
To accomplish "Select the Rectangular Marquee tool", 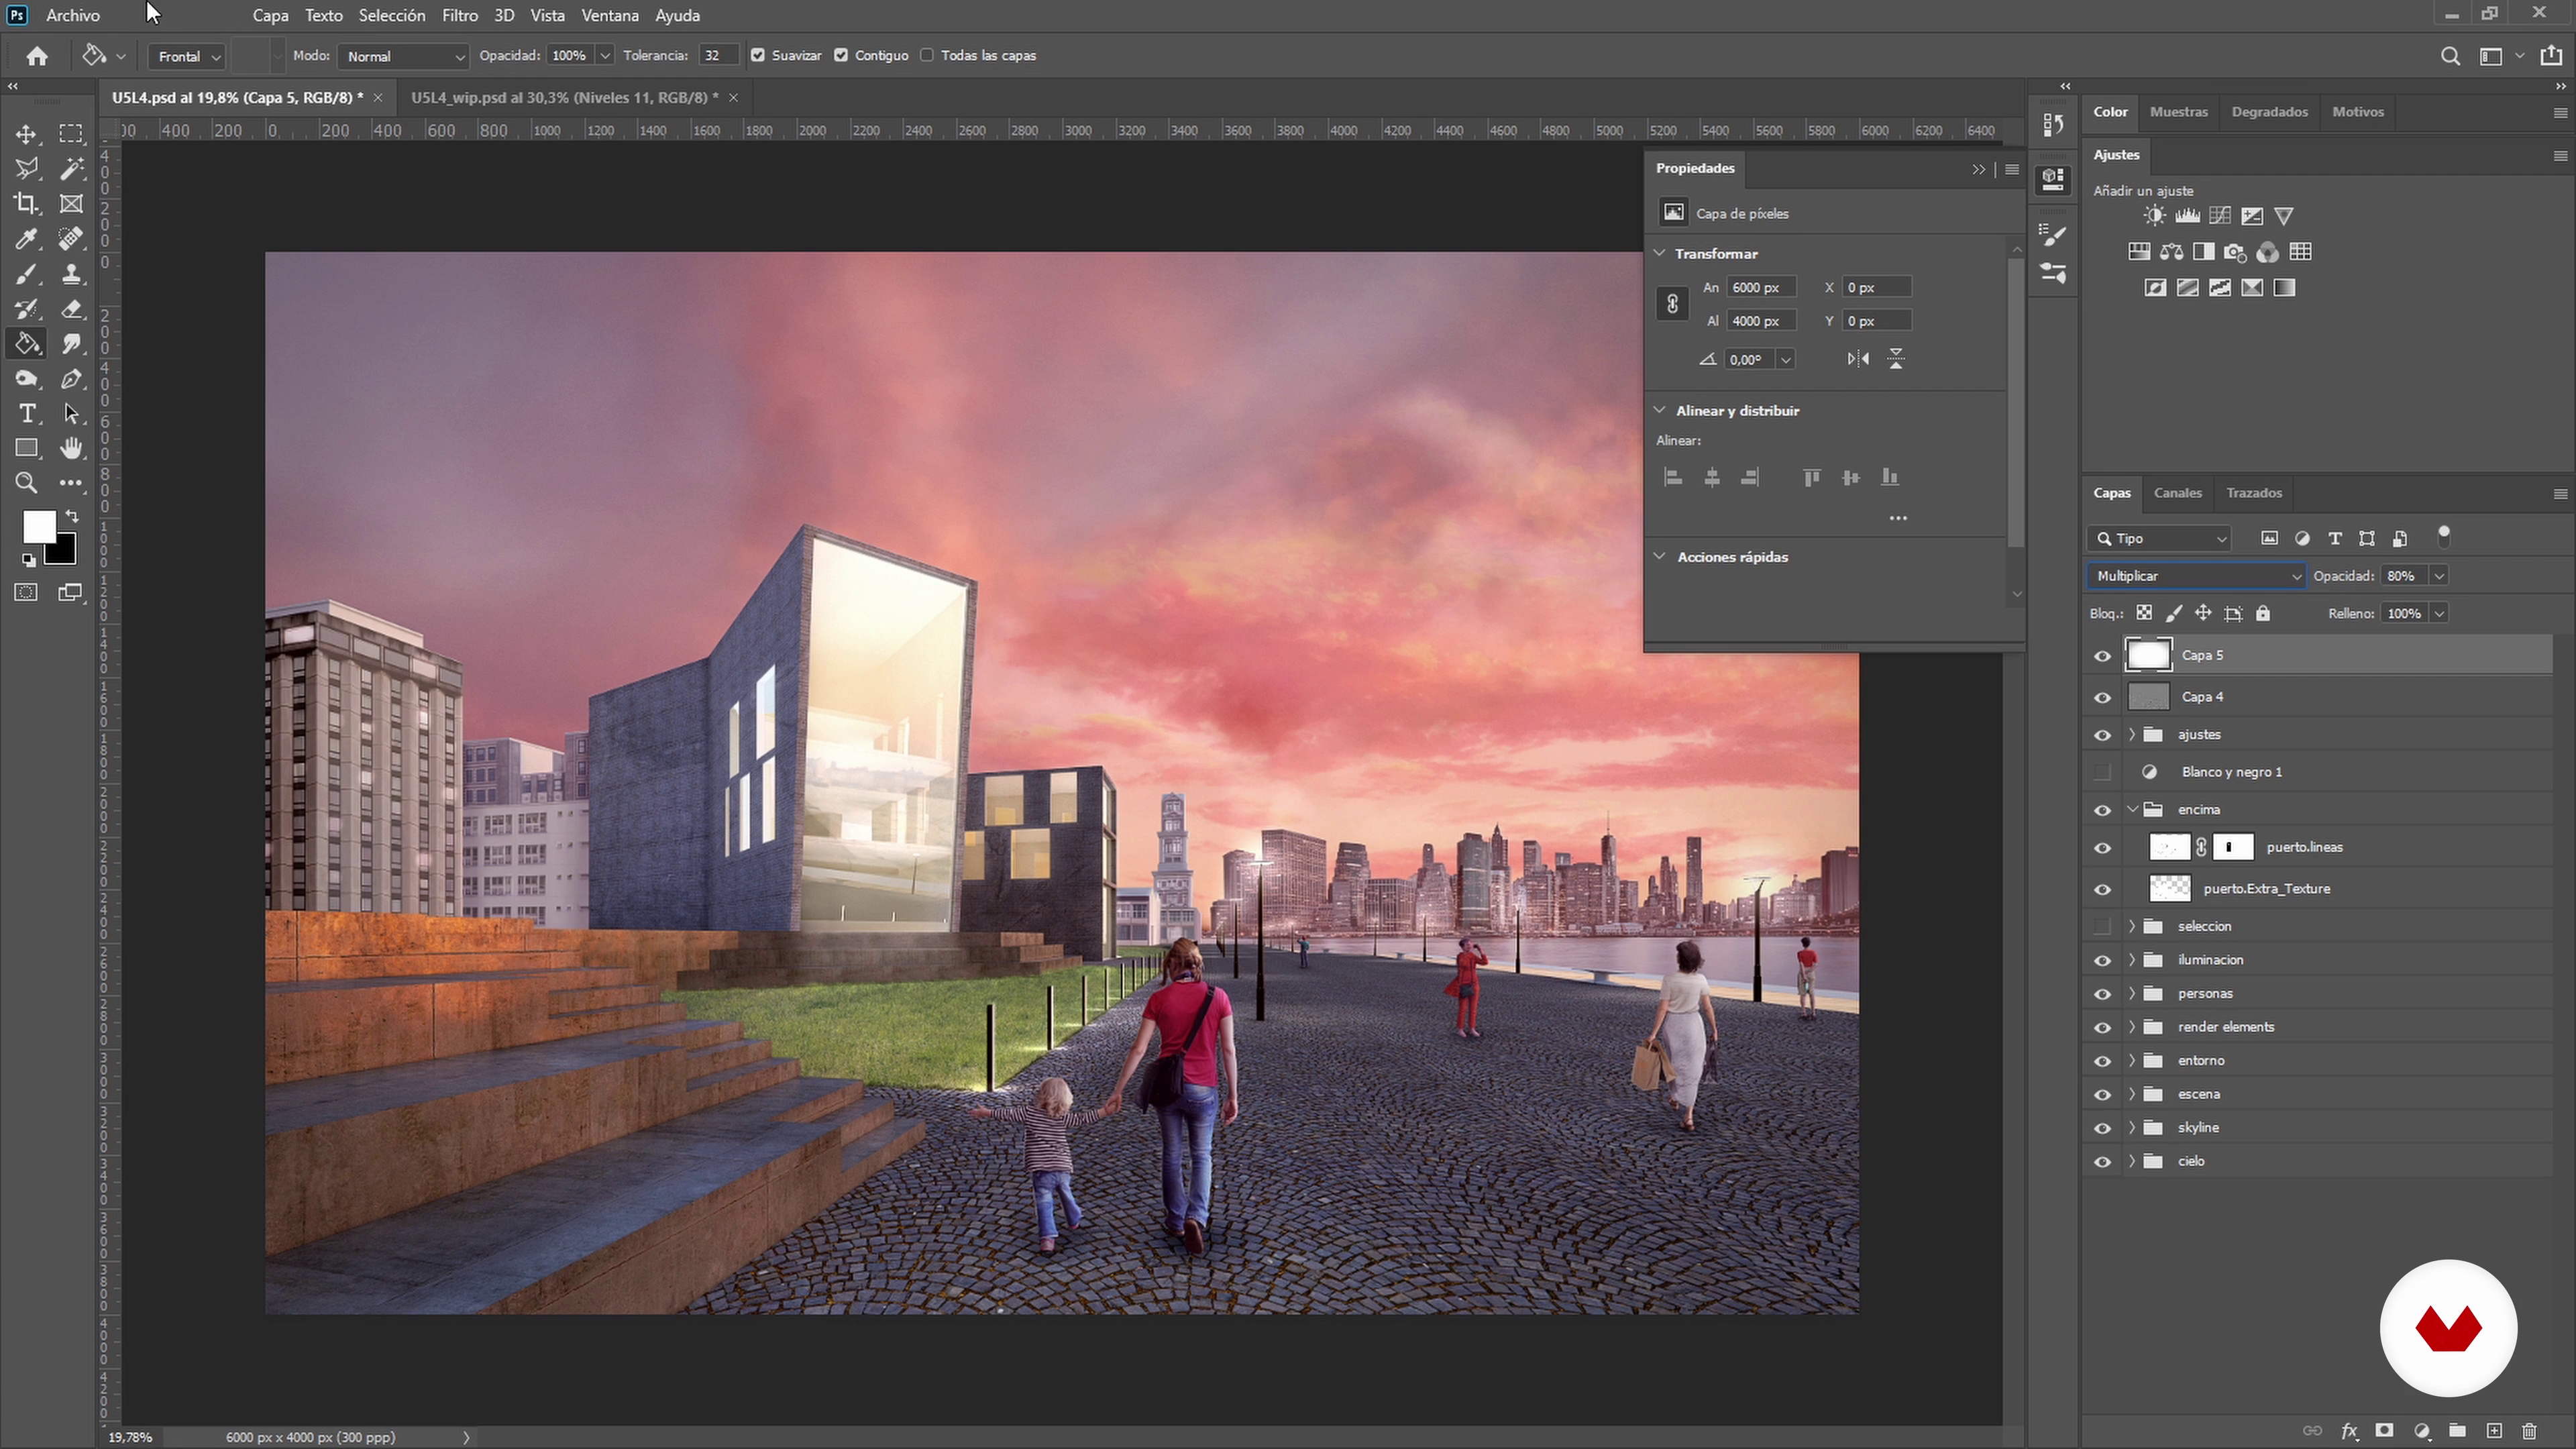I will pyautogui.click(x=70, y=134).
